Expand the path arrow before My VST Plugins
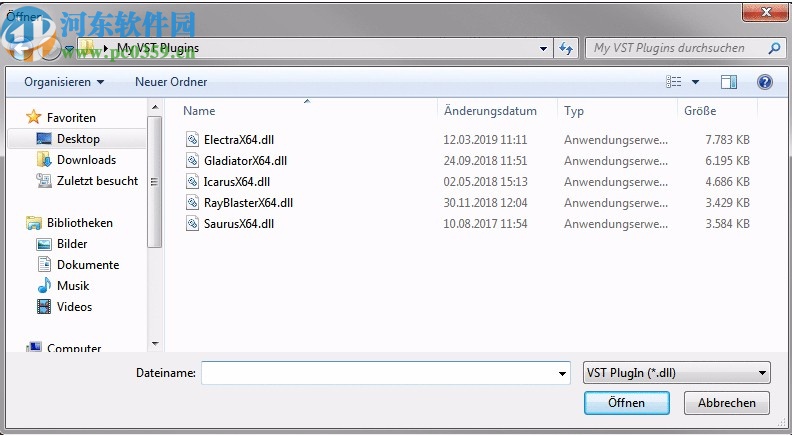 coord(106,49)
